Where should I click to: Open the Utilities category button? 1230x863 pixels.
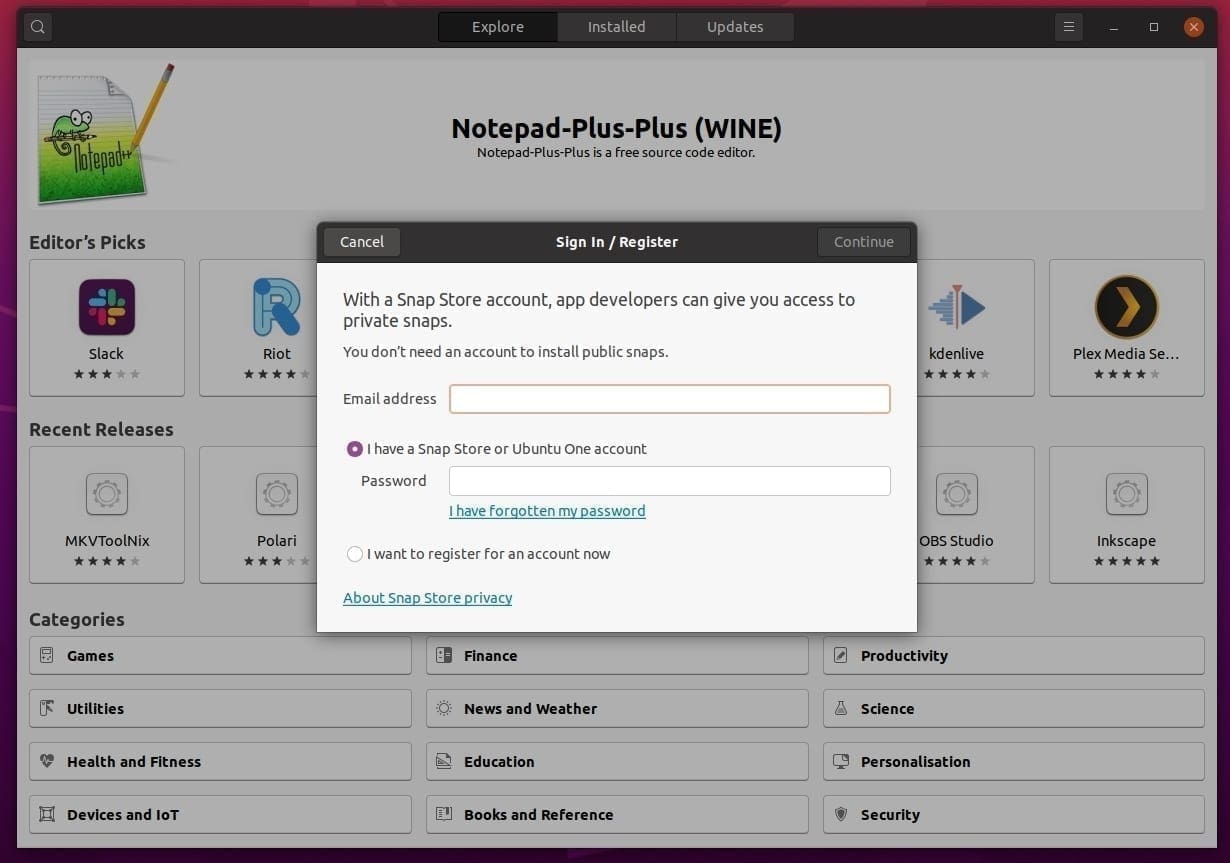click(x=220, y=709)
